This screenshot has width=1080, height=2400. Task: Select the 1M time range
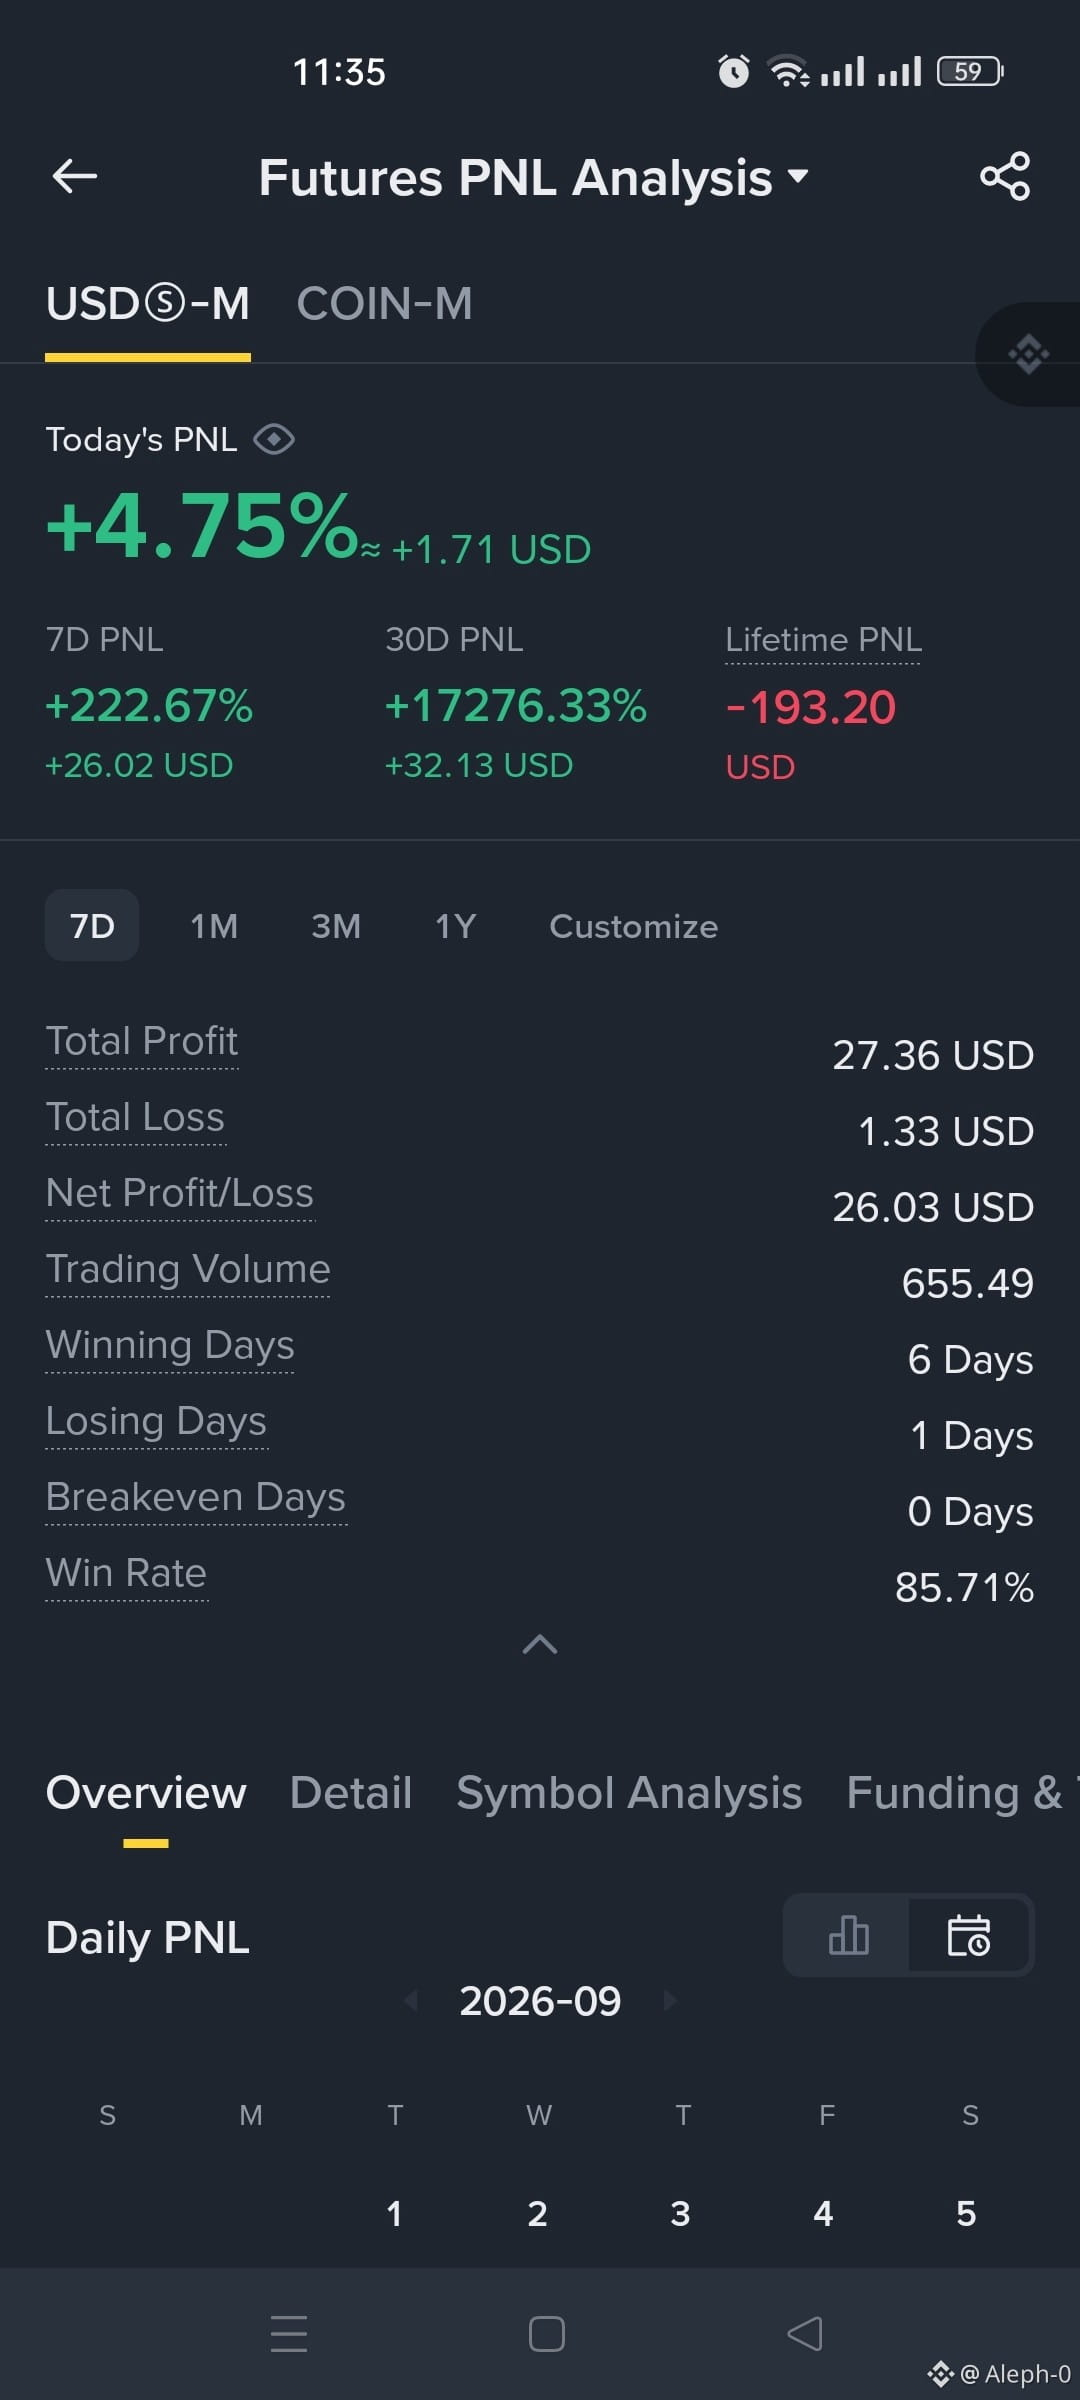[214, 926]
